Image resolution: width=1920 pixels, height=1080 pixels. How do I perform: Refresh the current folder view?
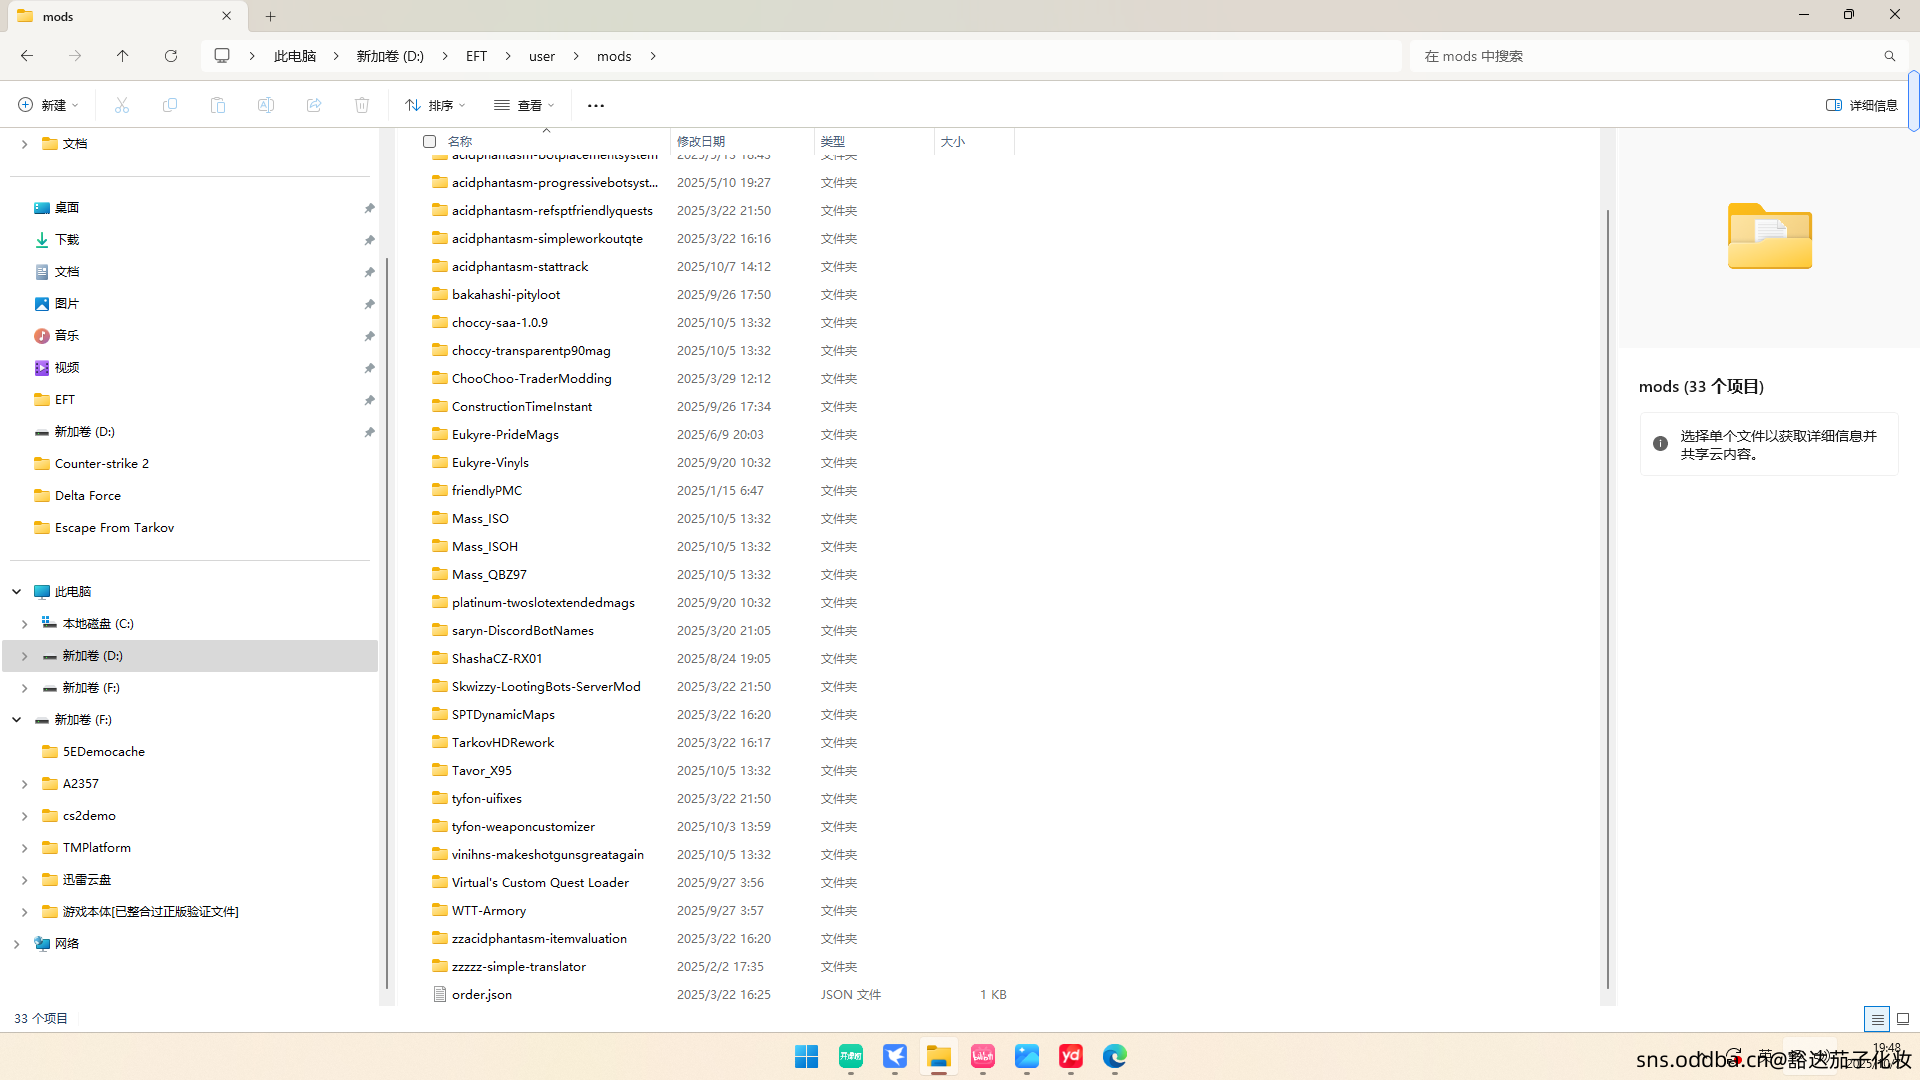(x=171, y=56)
